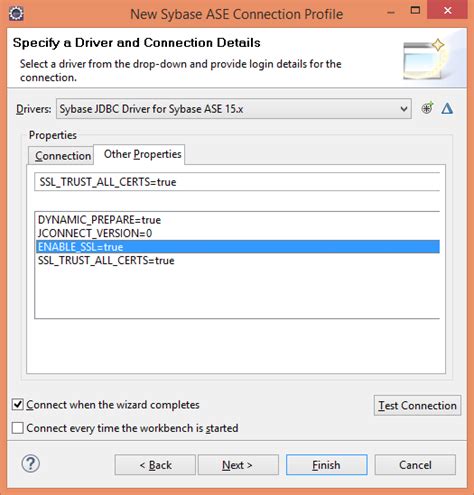Select JCONNECT_VERSION=0 in the list

238,233
